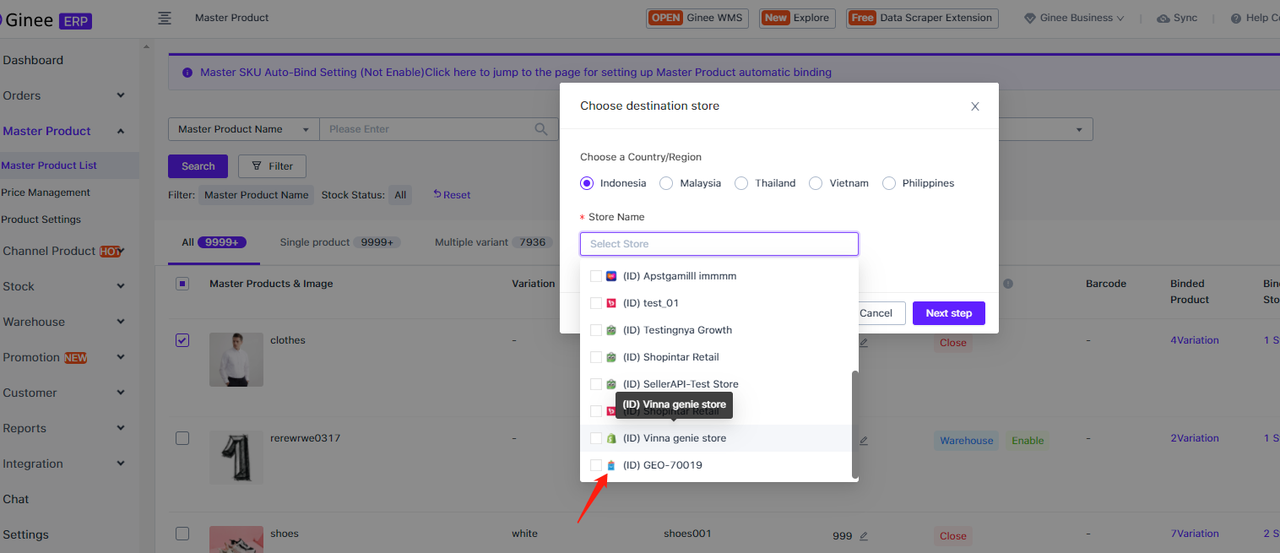The image size is (1280, 553).
Task: Click the Ginee ERP logo
Action: (x=46, y=20)
